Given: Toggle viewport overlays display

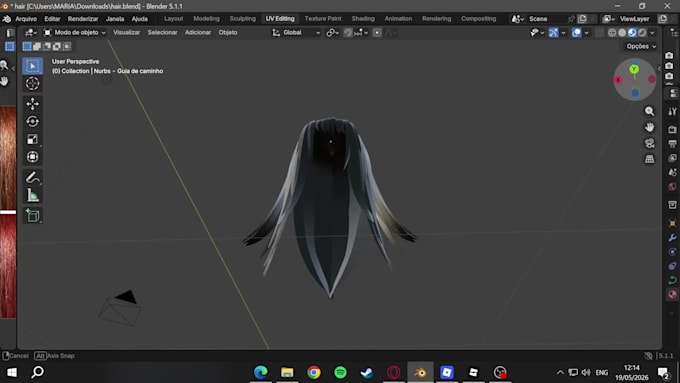Looking at the screenshot, I should (576, 33).
